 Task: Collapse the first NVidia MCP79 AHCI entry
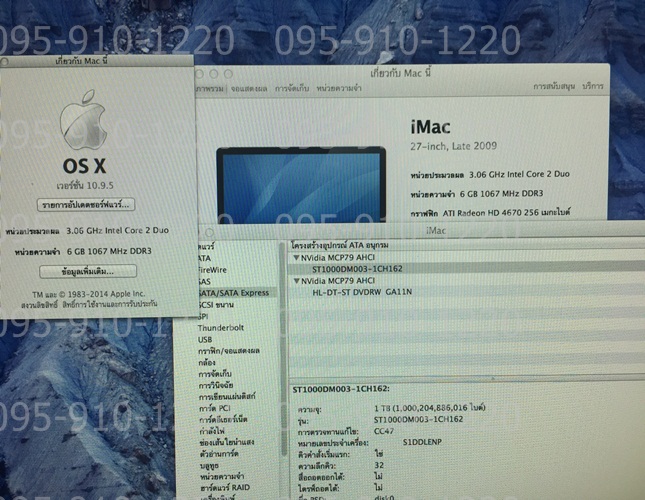point(296,258)
